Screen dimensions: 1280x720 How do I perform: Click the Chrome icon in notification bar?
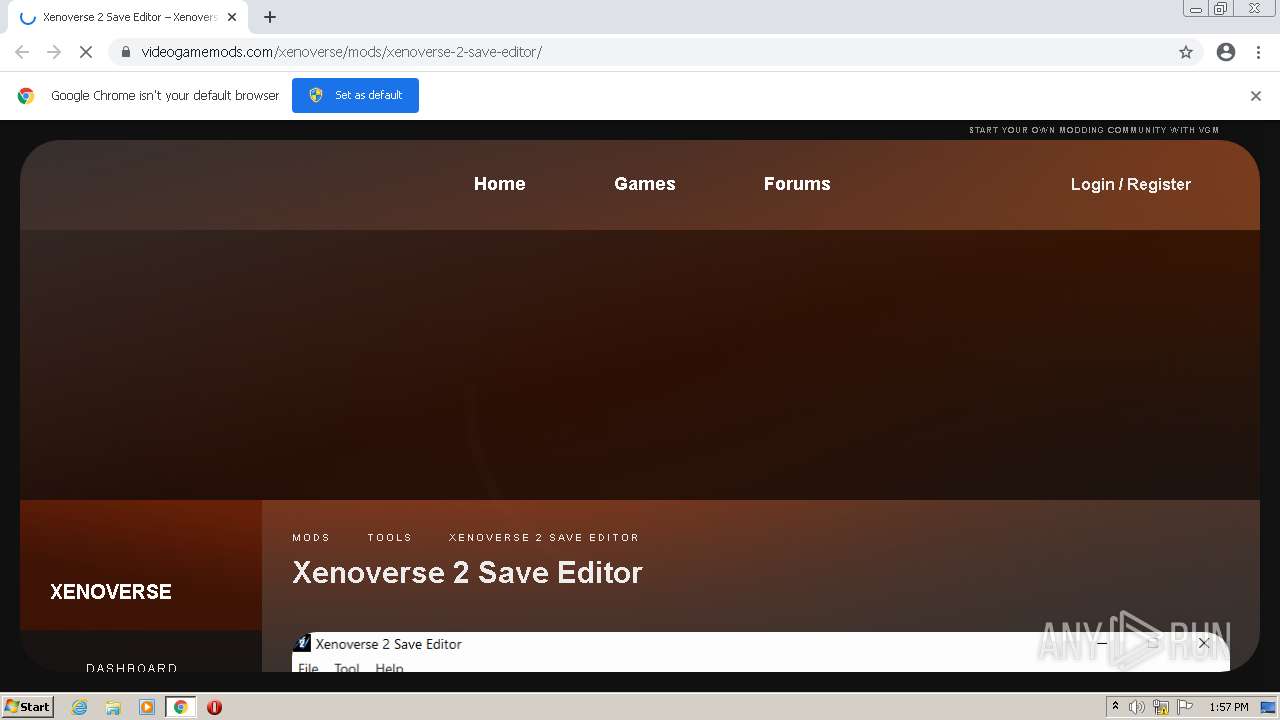click(x=26, y=96)
